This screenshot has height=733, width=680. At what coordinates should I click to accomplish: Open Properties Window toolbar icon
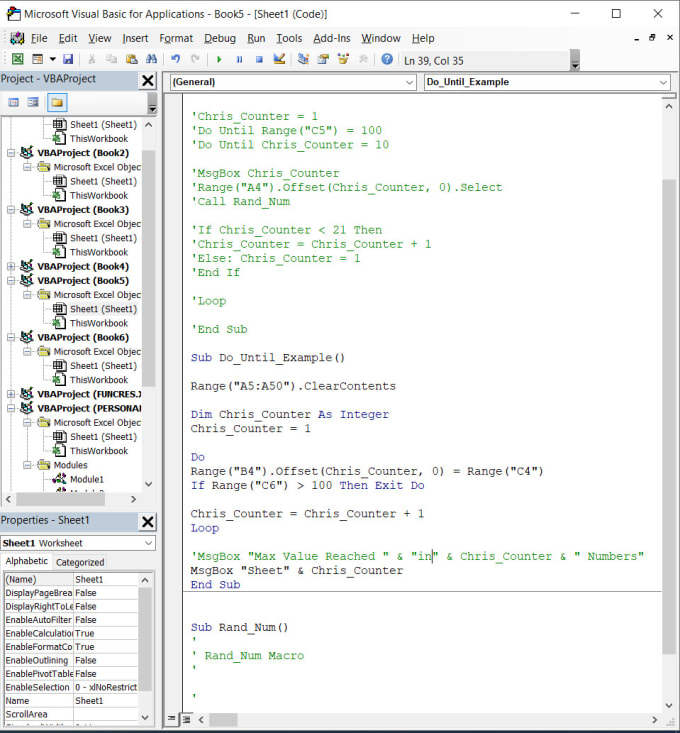(x=323, y=59)
